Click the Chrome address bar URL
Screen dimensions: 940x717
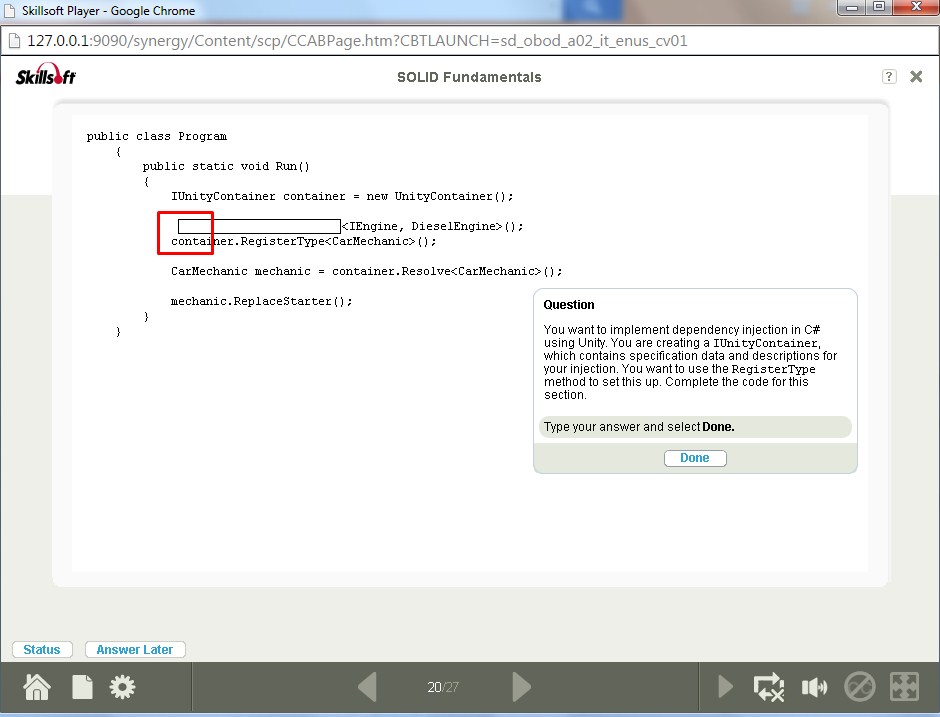click(x=357, y=41)
